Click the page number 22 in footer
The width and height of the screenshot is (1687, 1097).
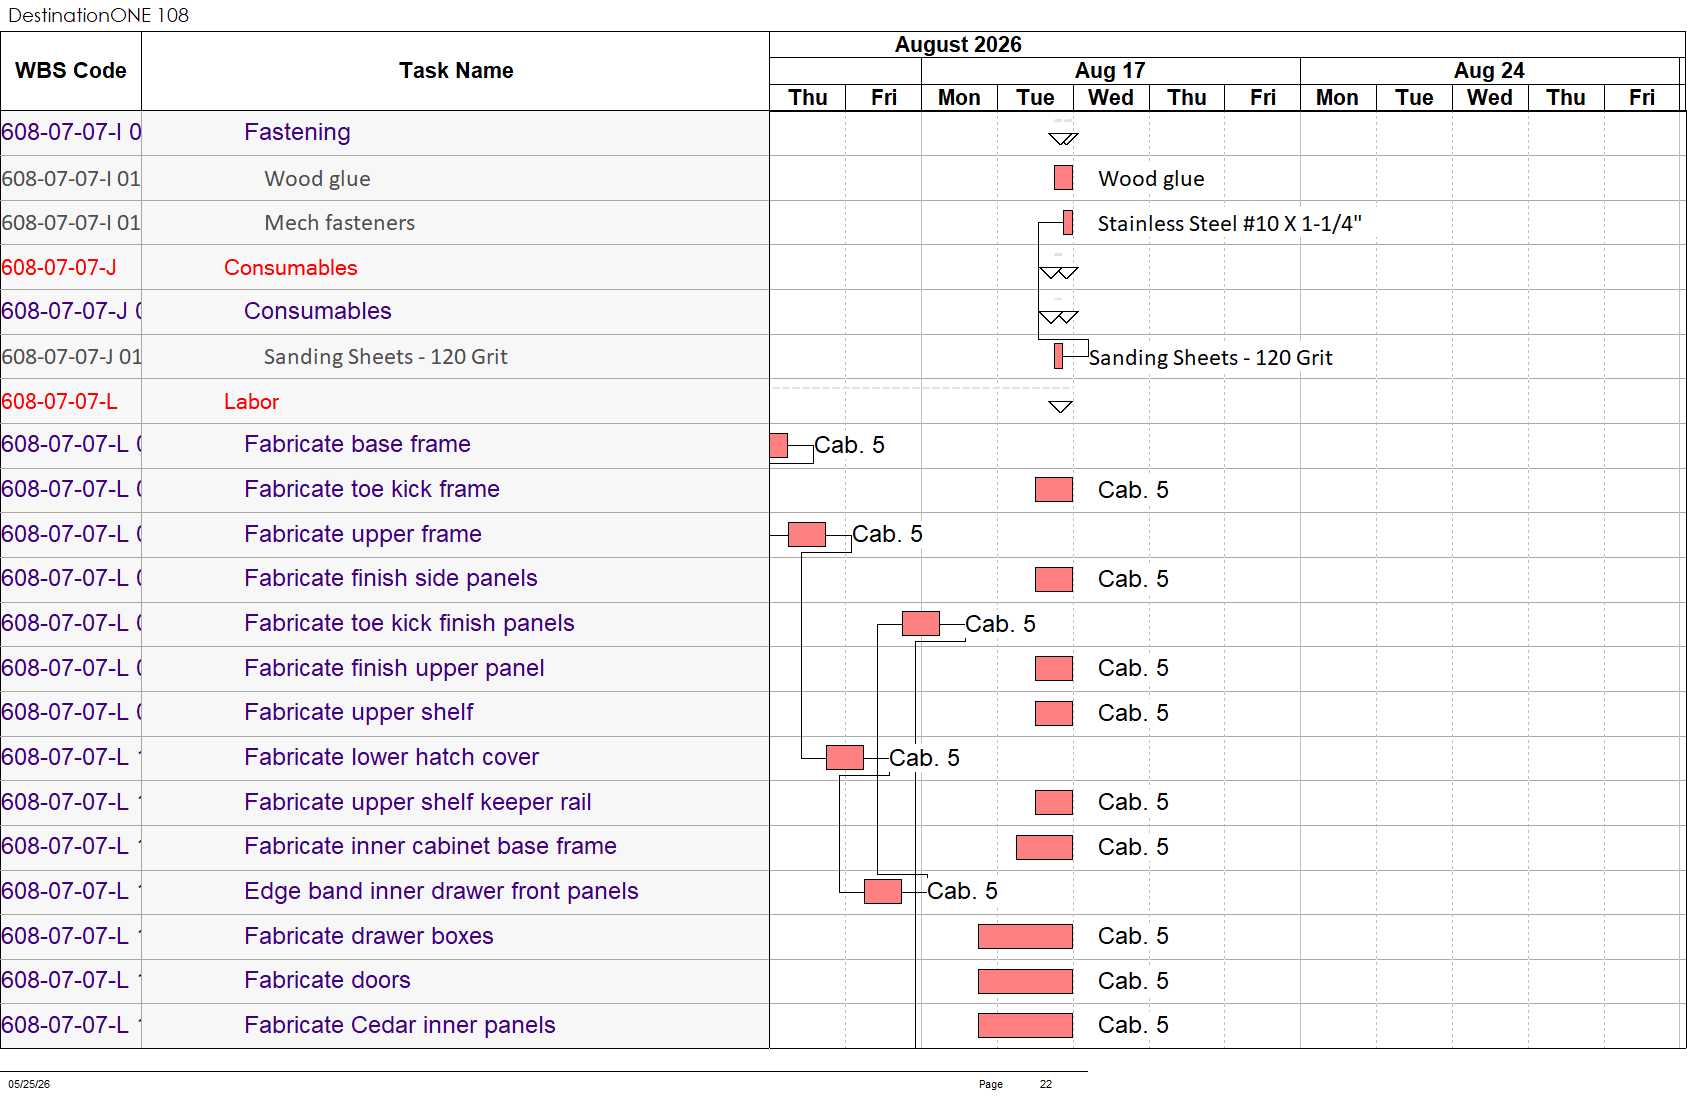1046,1084
